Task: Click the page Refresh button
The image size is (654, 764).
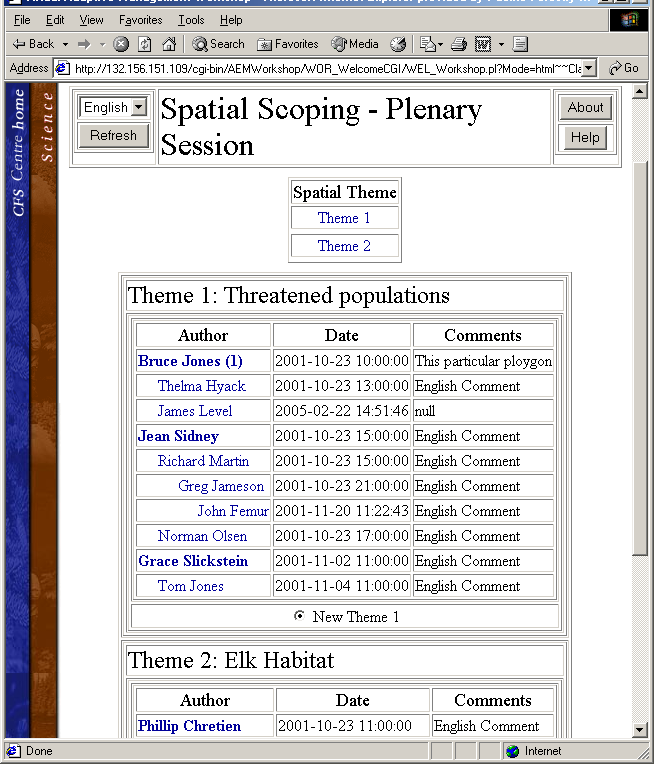Action: 113,135
